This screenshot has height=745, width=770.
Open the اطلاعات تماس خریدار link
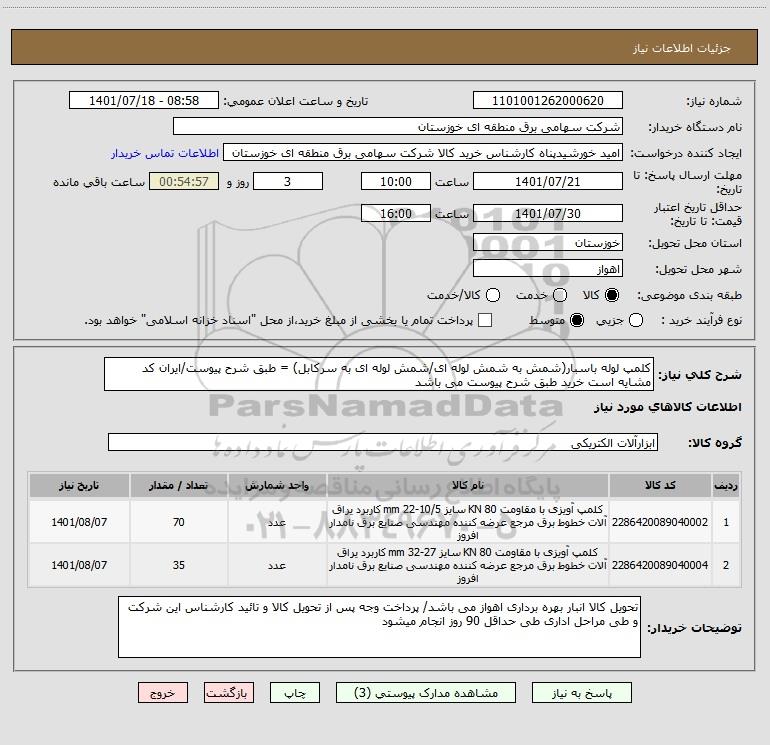click(x=165, y=153)
